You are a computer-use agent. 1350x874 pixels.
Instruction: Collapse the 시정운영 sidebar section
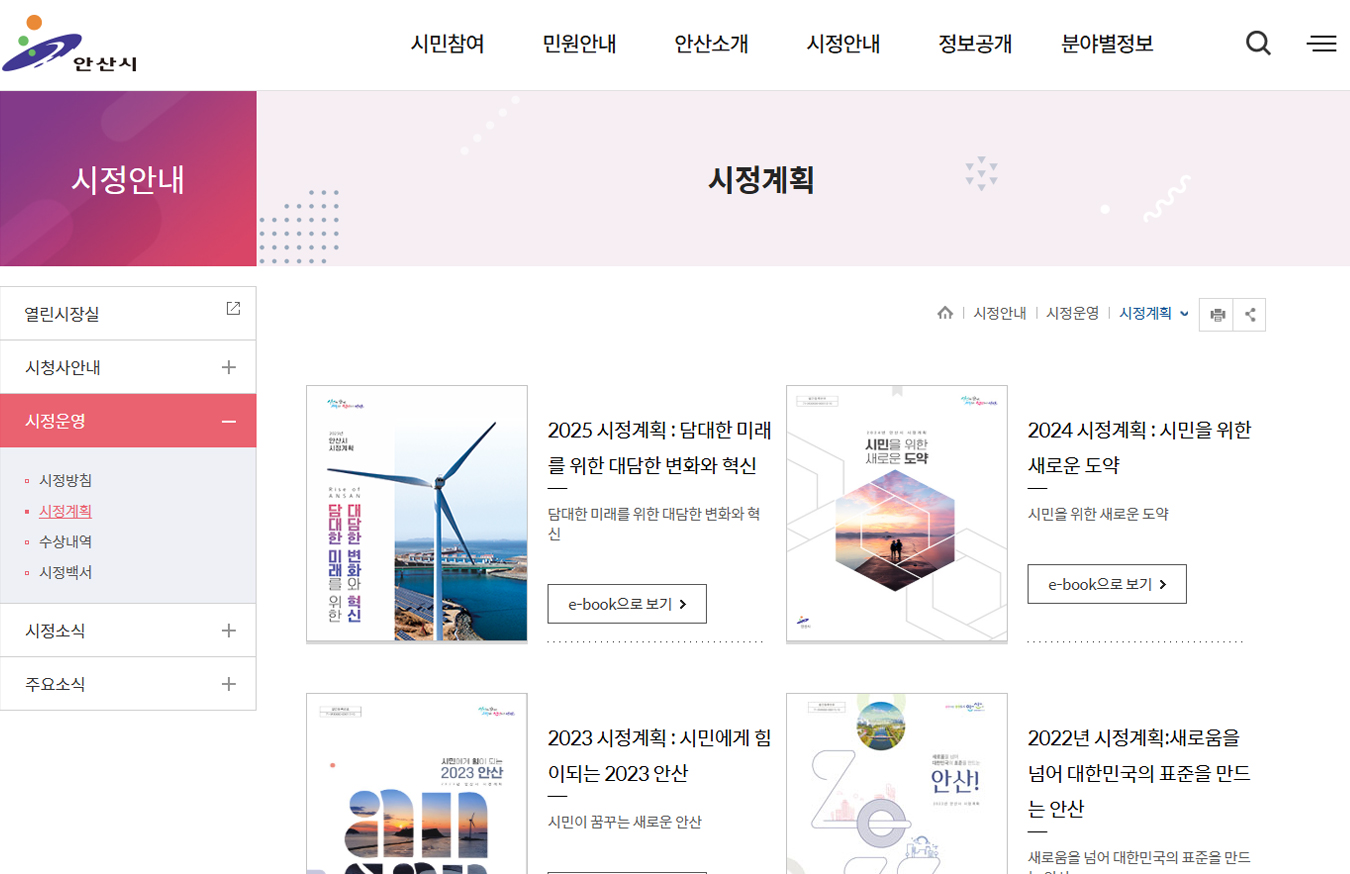coord(229,421)
